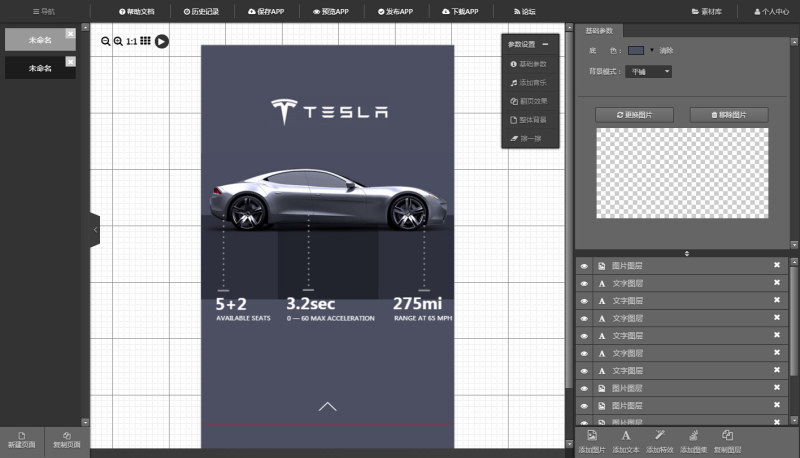Zoom out the canvas with the minus magnifier
This screenshot has width=800, height=458.
pyautogui.click(x=105, y=41)
